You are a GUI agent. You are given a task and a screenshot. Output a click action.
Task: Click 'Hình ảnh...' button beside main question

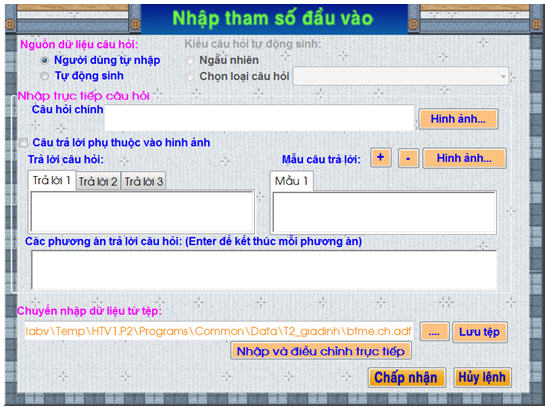(458, 119)
